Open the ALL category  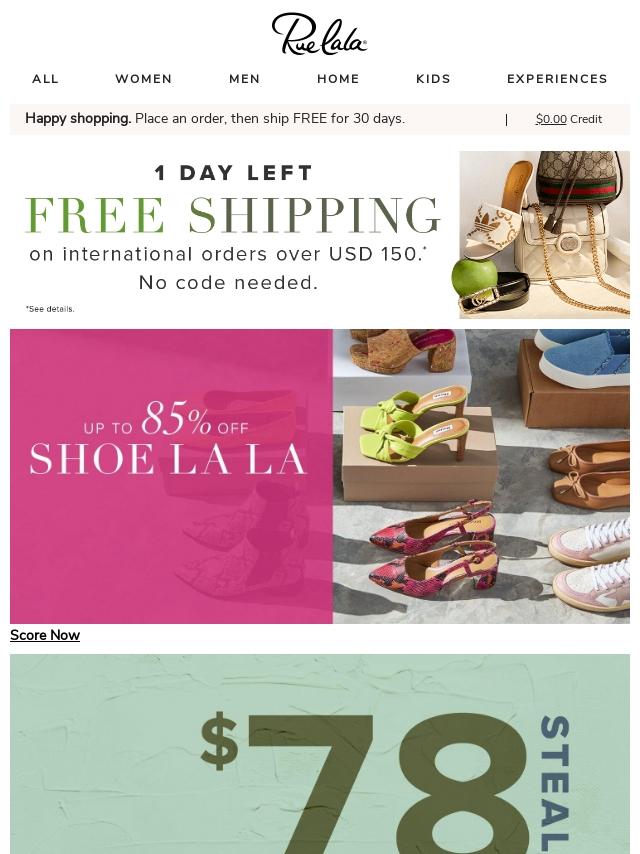pyautogui.click(x=45, y=79)
